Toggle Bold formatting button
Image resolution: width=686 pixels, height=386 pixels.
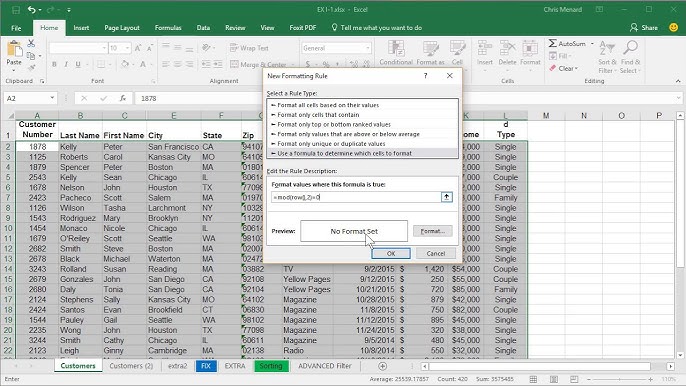54,64
